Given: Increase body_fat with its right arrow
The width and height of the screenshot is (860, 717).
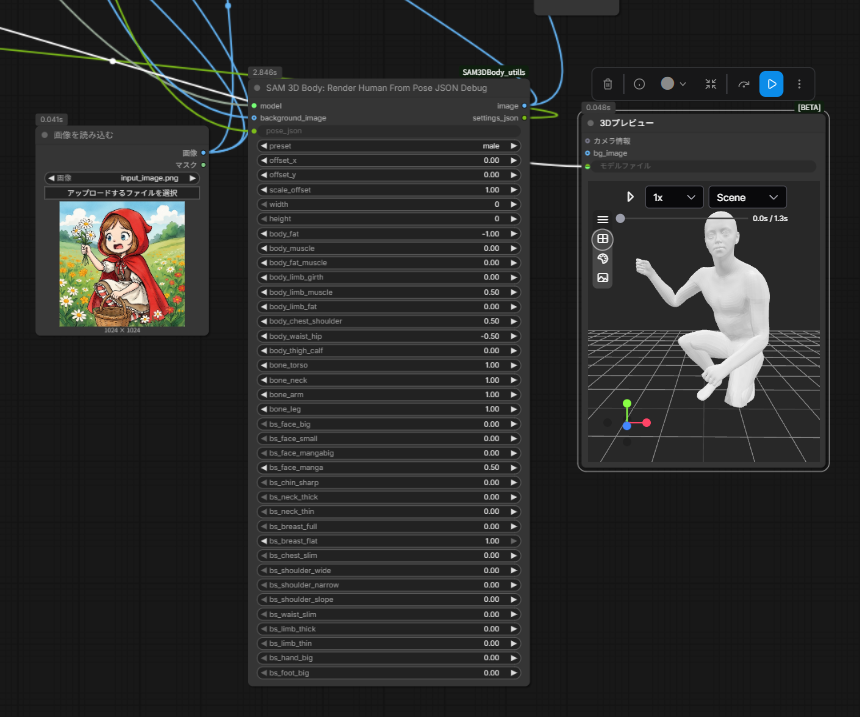Looking at the screenshot, I should pos(513,234).
